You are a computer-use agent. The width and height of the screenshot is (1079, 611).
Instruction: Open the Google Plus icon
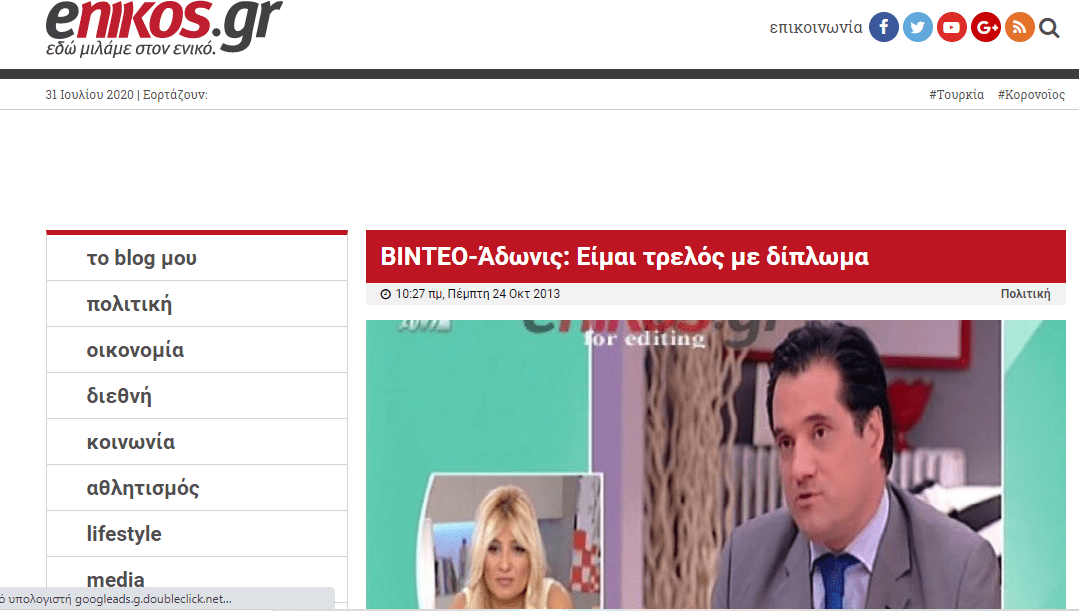pyautogui.click(x=985, y=27)
